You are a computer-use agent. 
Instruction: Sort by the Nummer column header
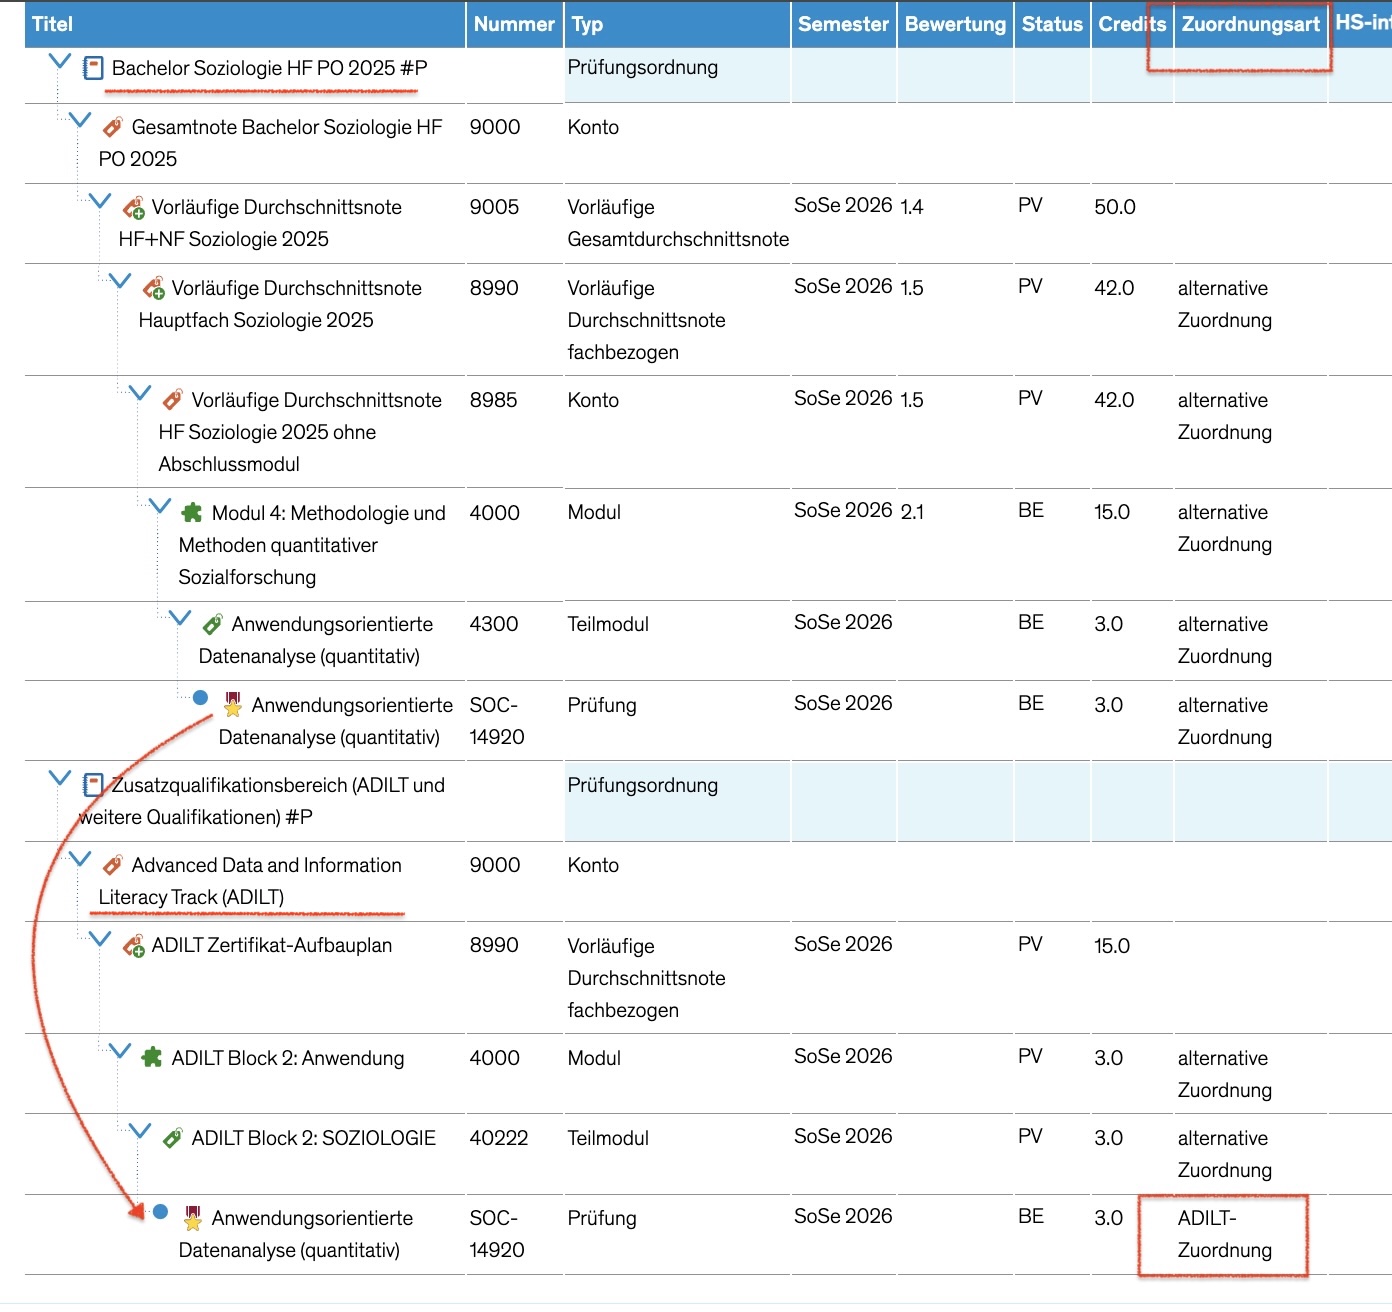click(x=514, y=24)
